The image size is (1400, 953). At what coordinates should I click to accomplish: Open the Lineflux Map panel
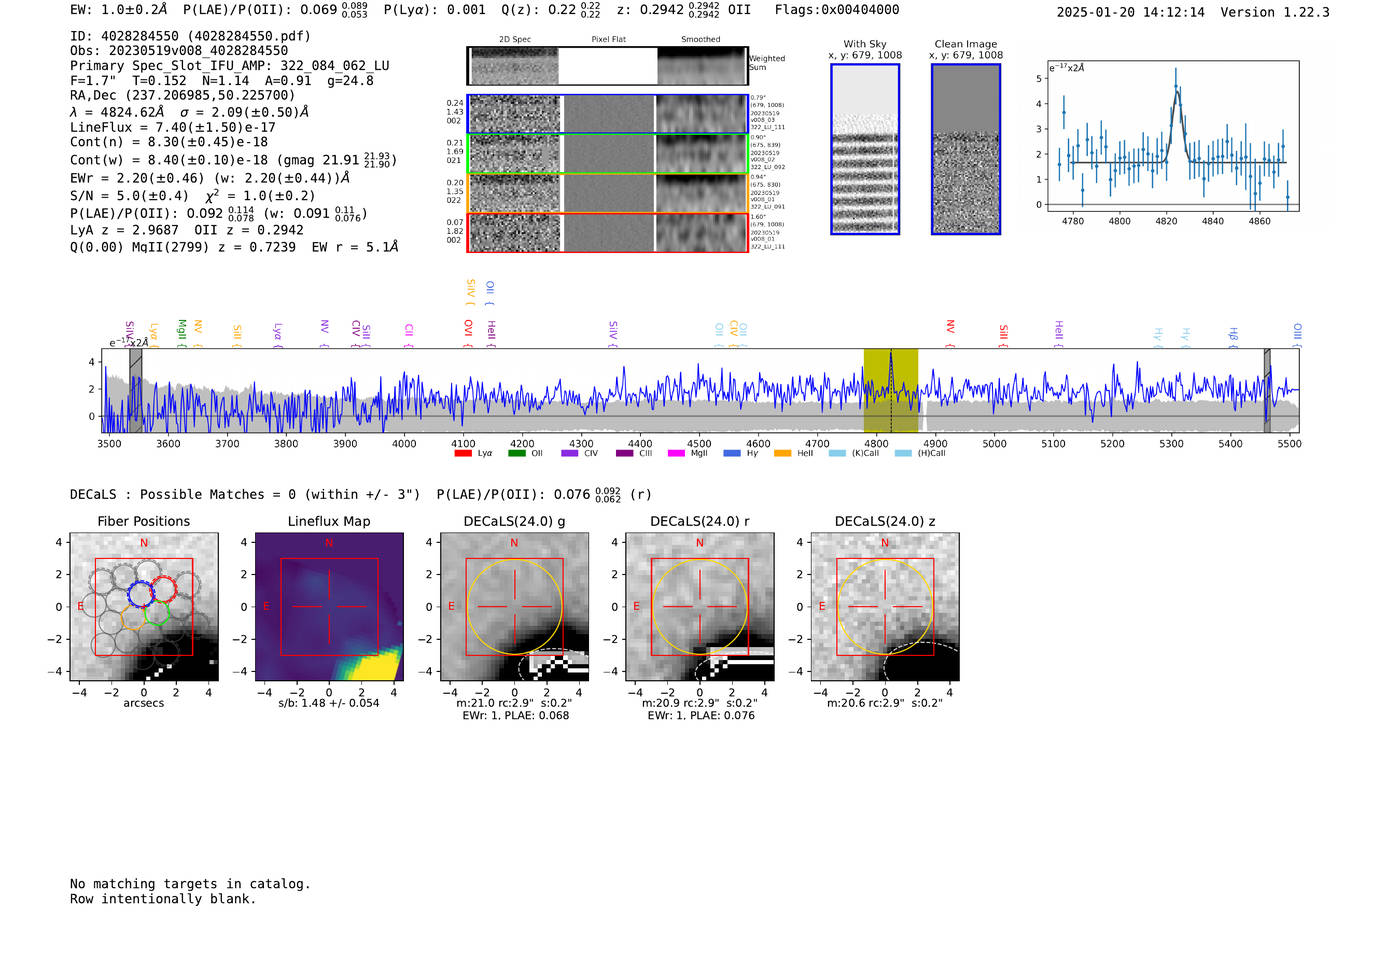[x=329, y=607]
